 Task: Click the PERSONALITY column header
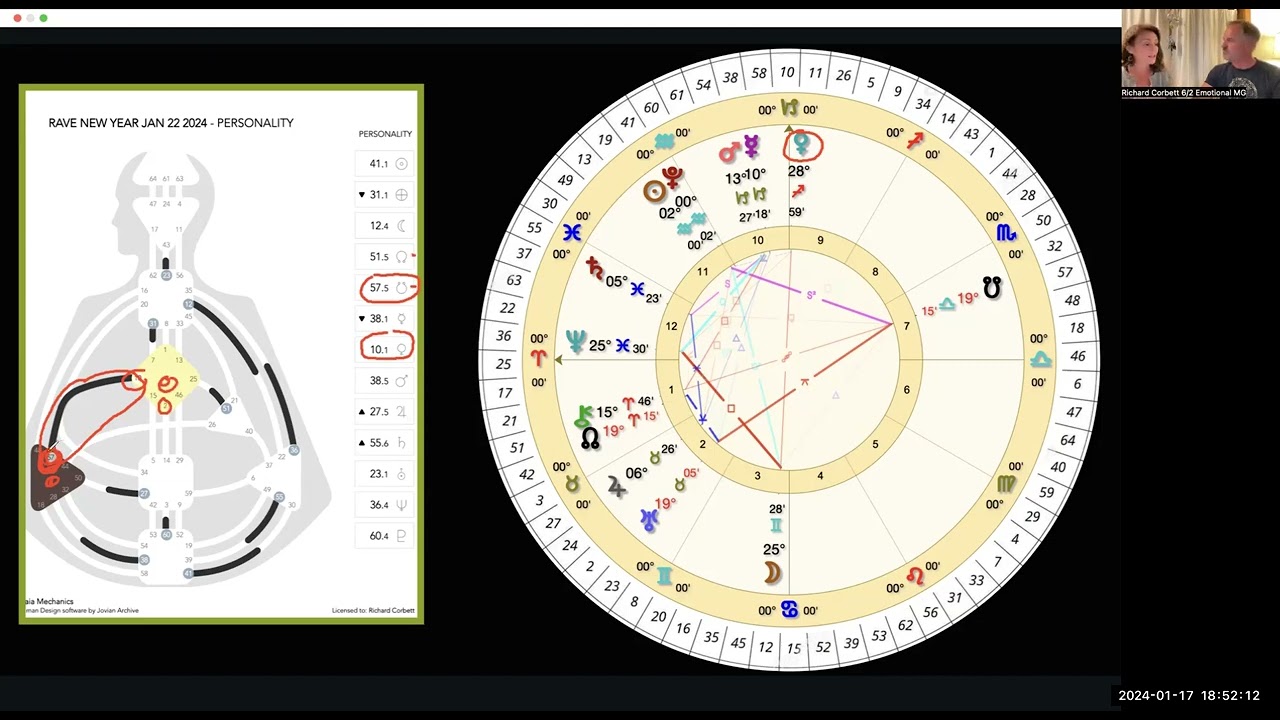385,134
